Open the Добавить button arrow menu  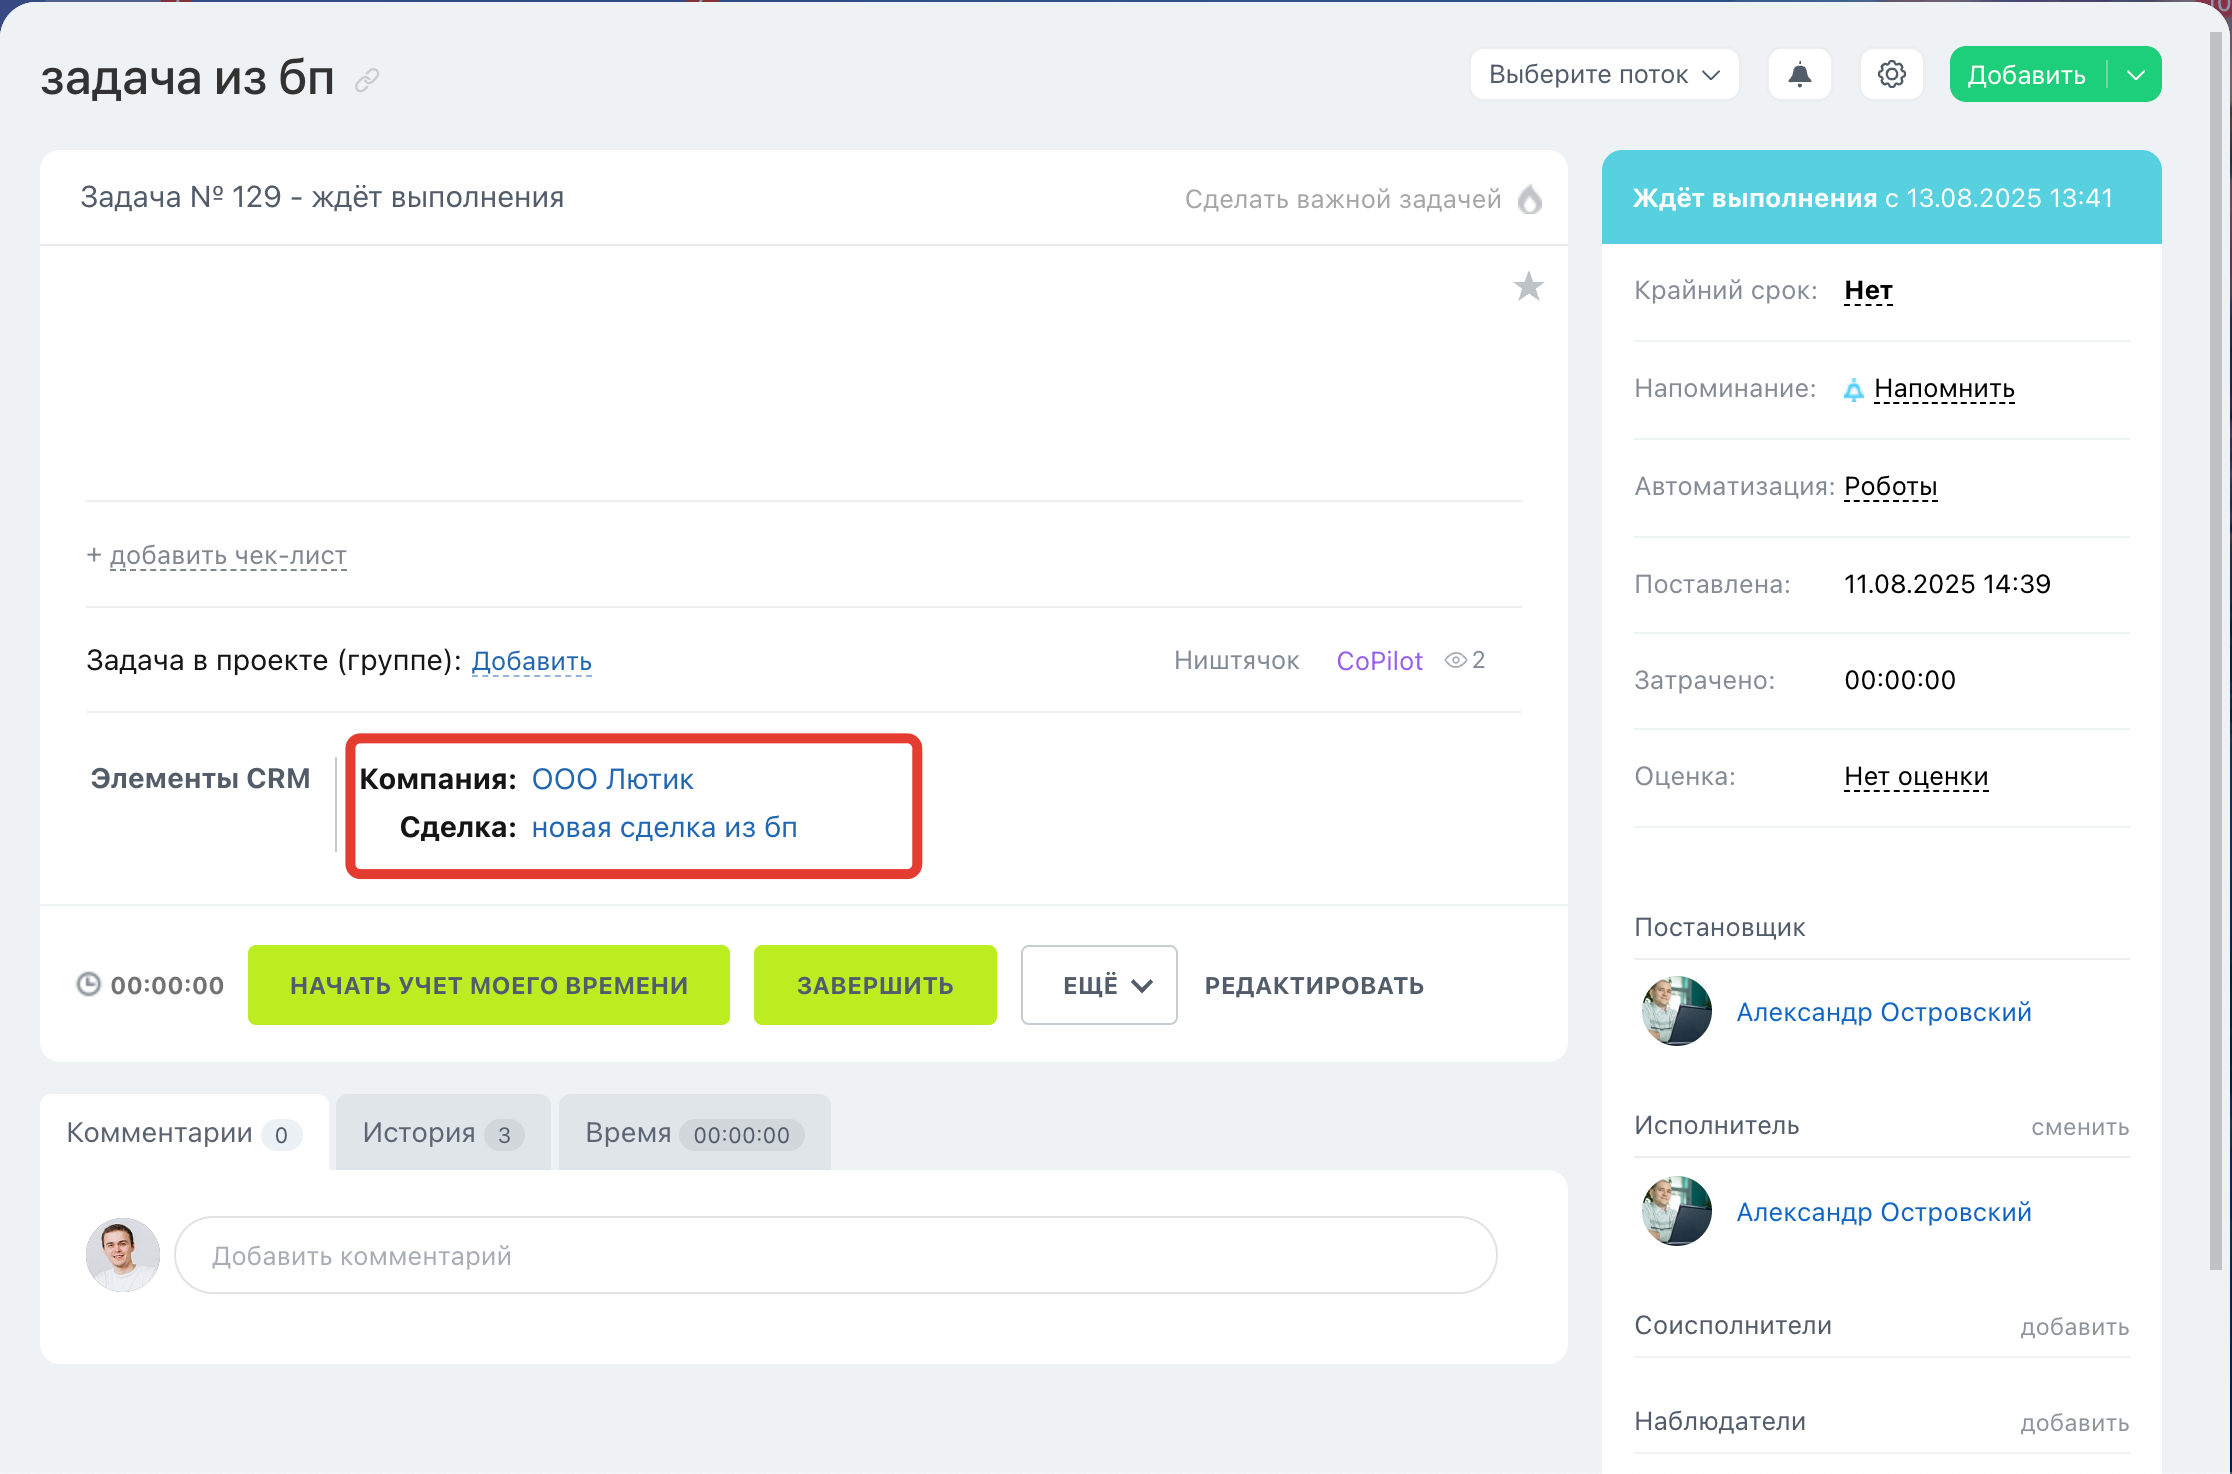[x=2136, y=75]
